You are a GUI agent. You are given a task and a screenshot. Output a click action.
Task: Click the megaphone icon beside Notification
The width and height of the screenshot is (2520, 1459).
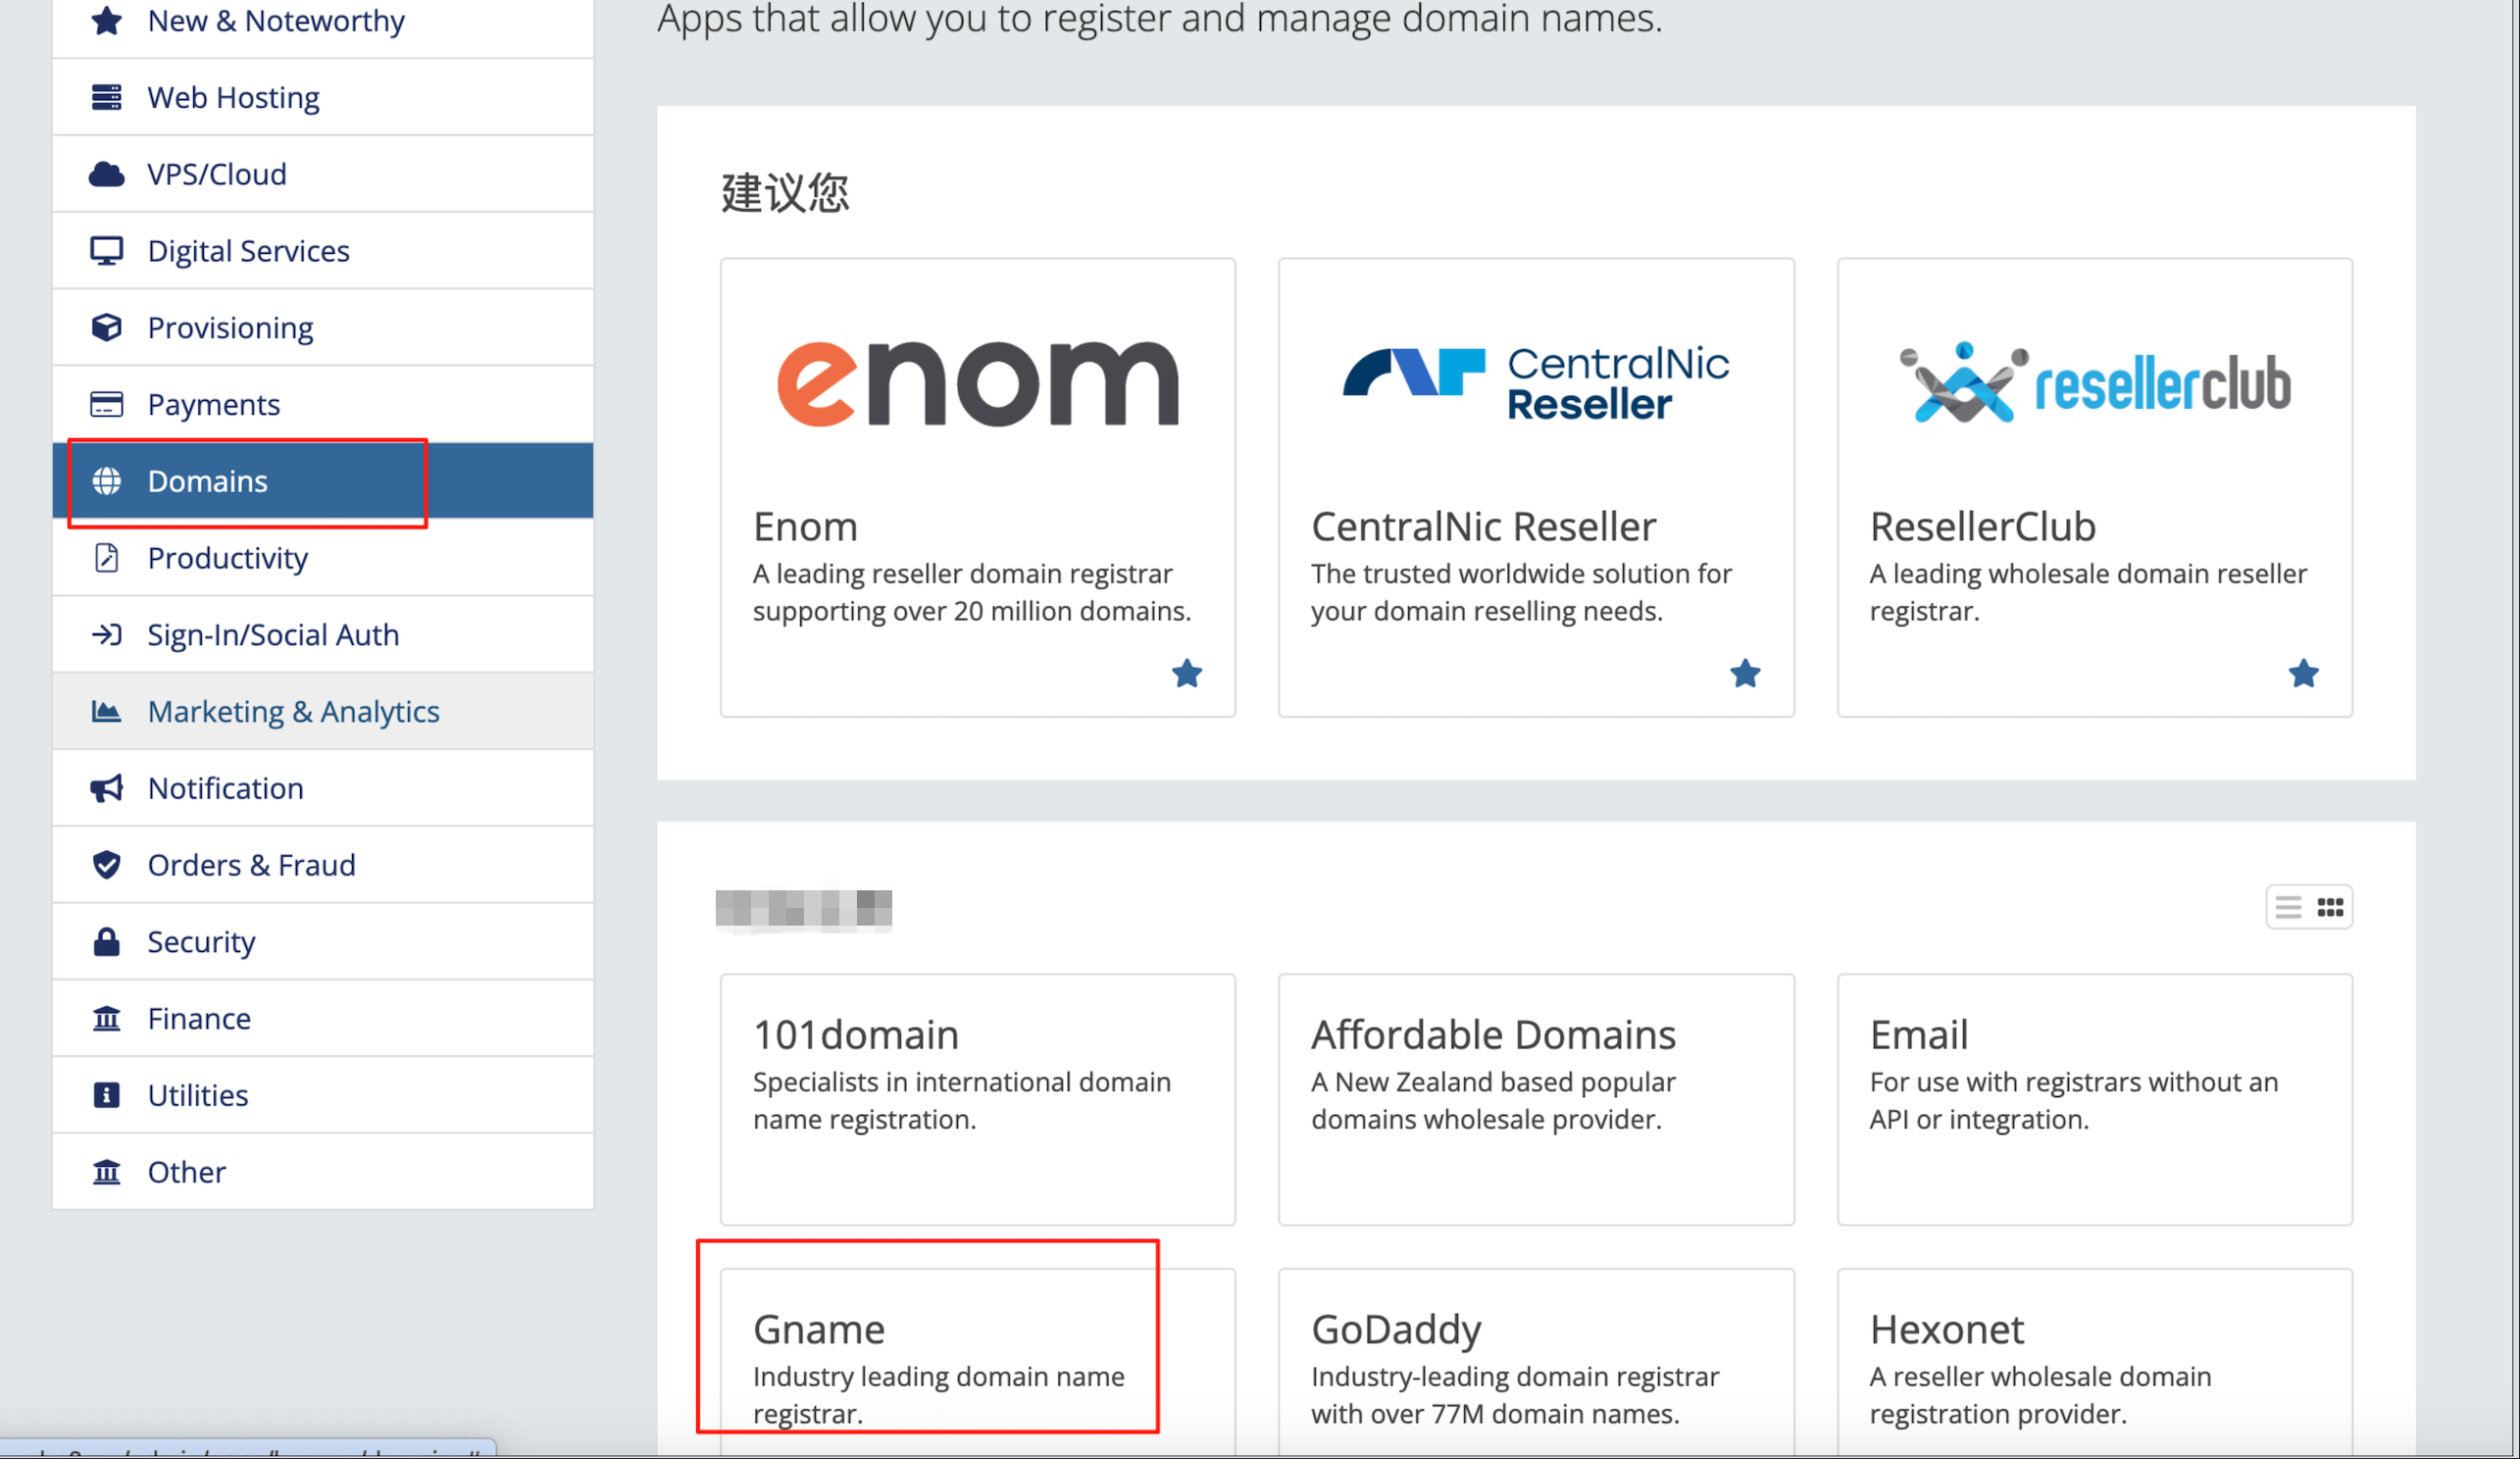point(106,788)
